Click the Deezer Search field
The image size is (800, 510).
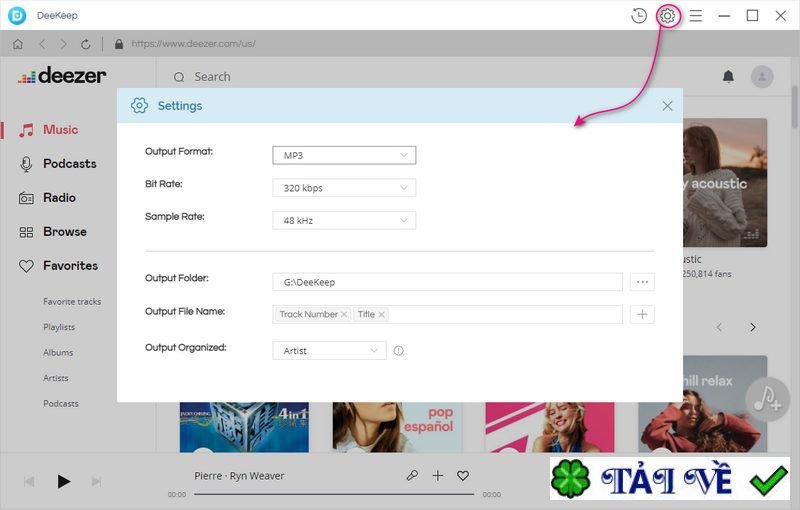click(212, 77)
